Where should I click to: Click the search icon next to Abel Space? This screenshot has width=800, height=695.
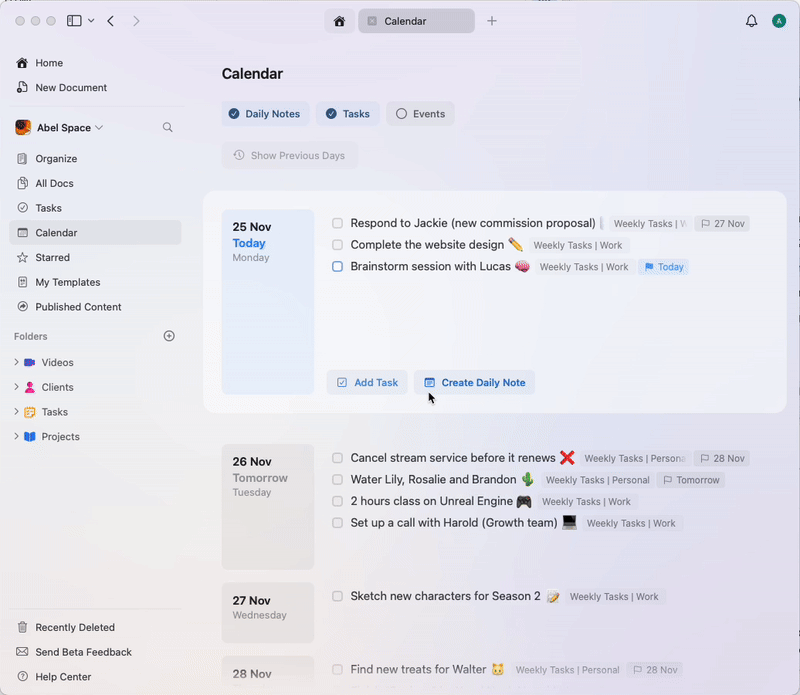[x=168, y=127]
